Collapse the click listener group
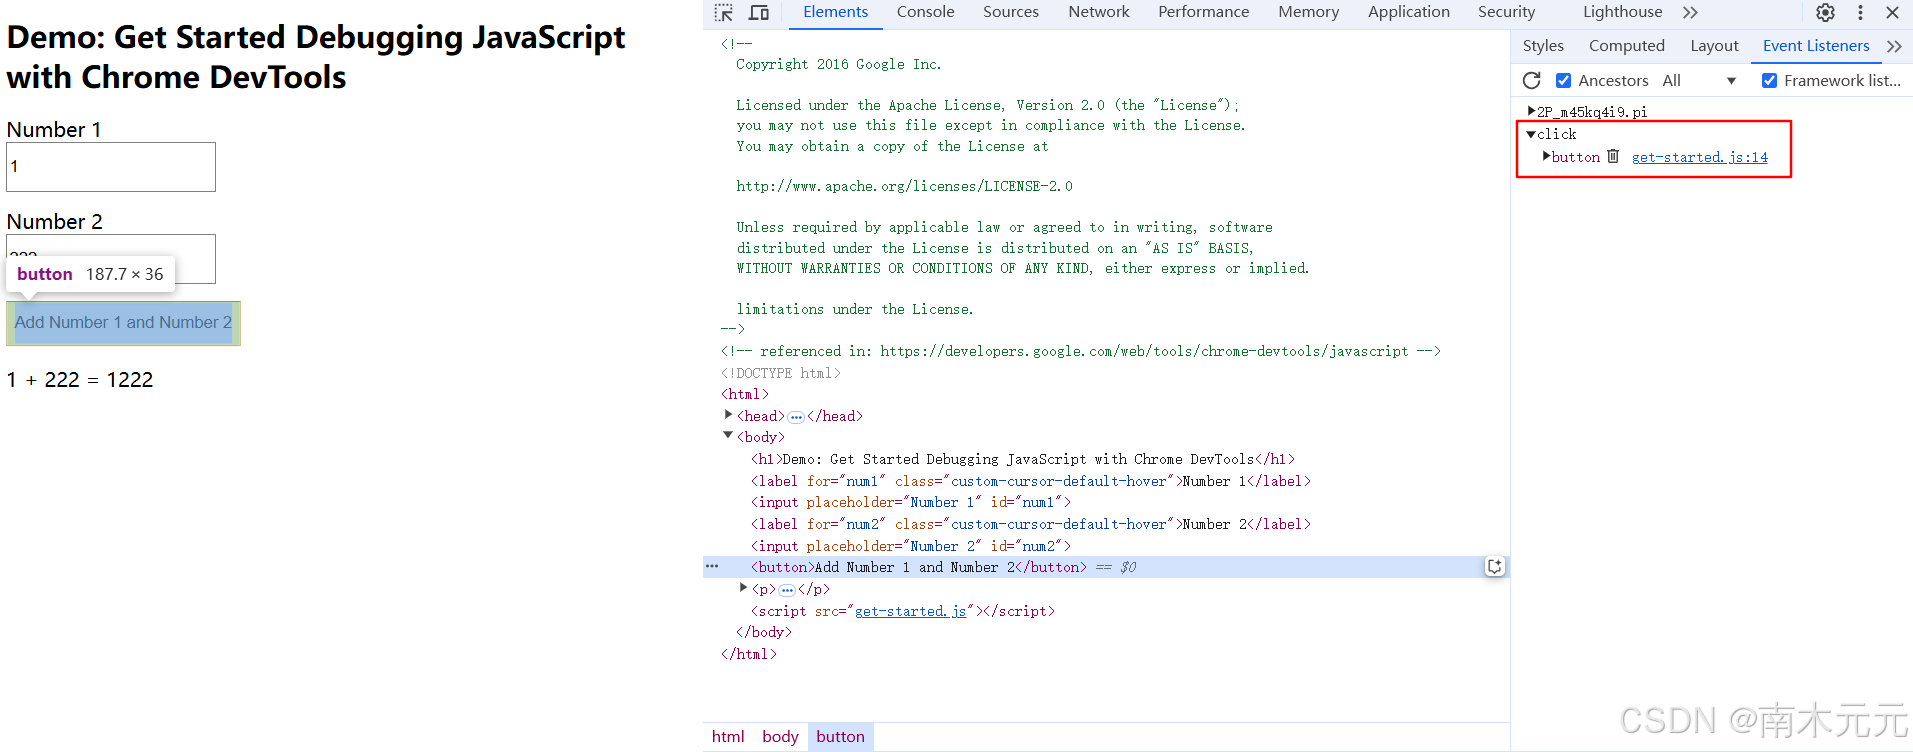The width and height of the screenshot is (1913, 752). pyautogui.click(x=1531, y=133)
